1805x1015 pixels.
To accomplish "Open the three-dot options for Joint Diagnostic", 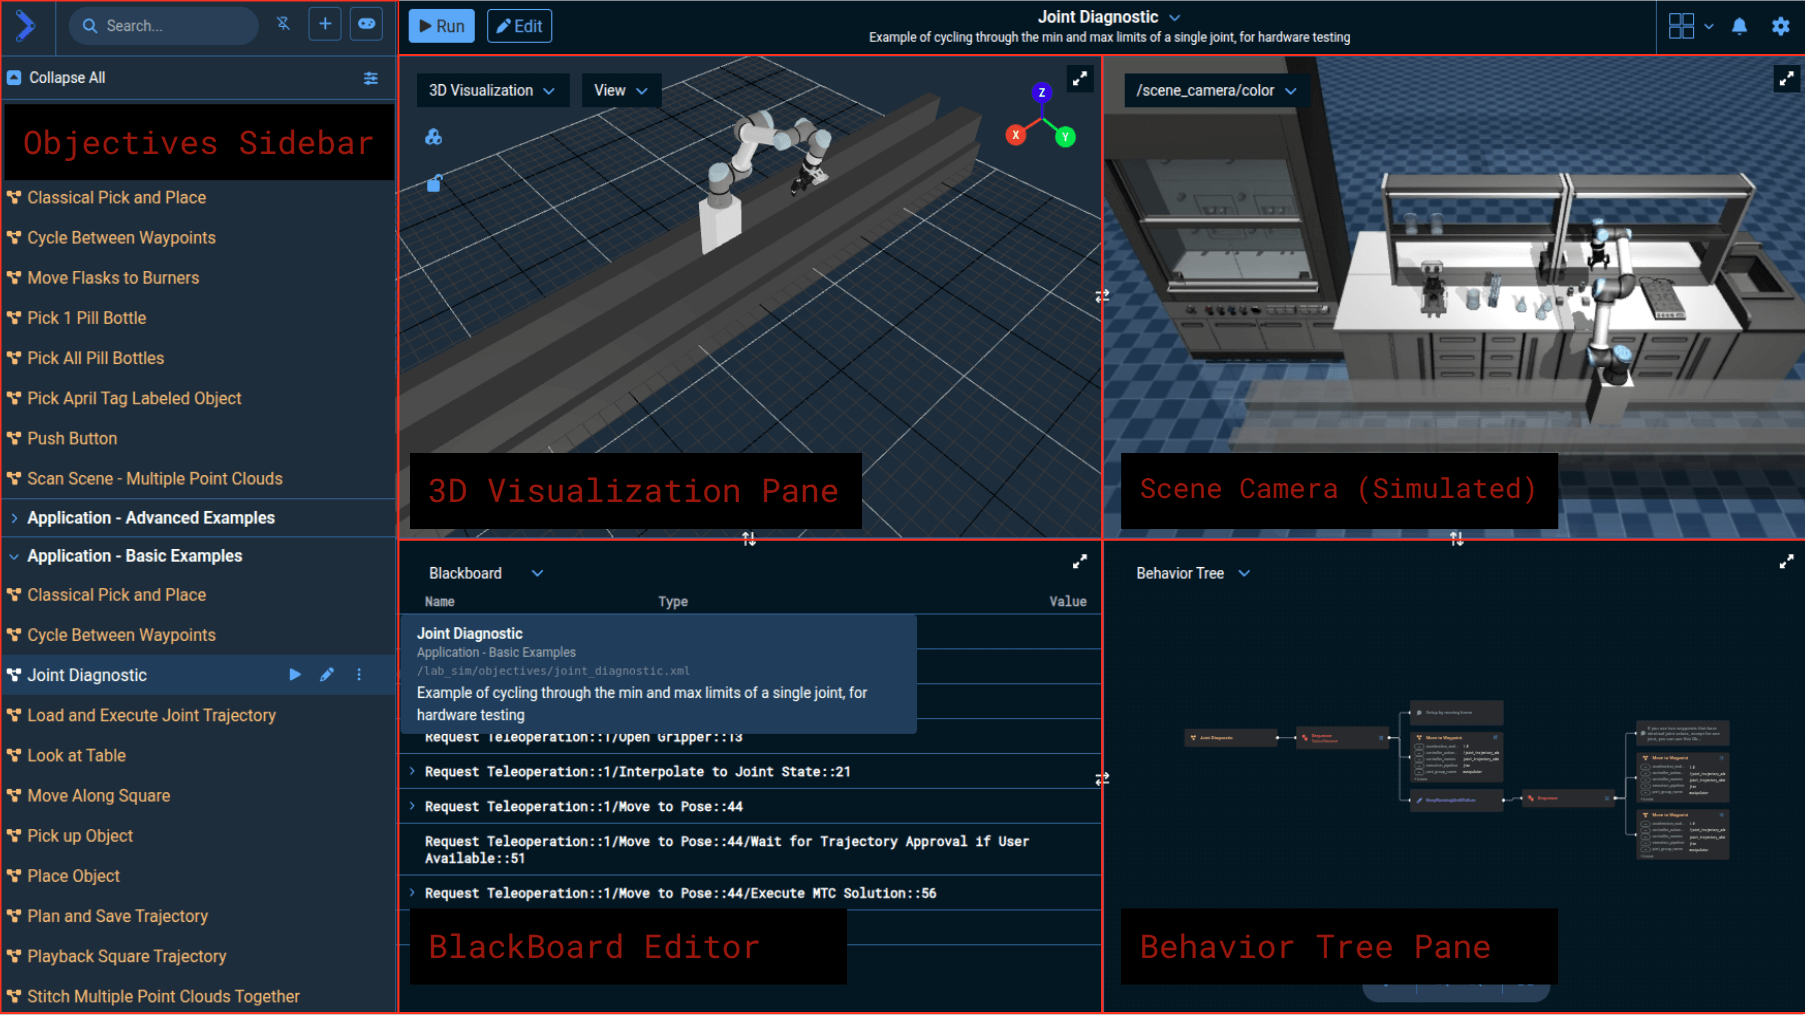I will [x=359, y=675].
